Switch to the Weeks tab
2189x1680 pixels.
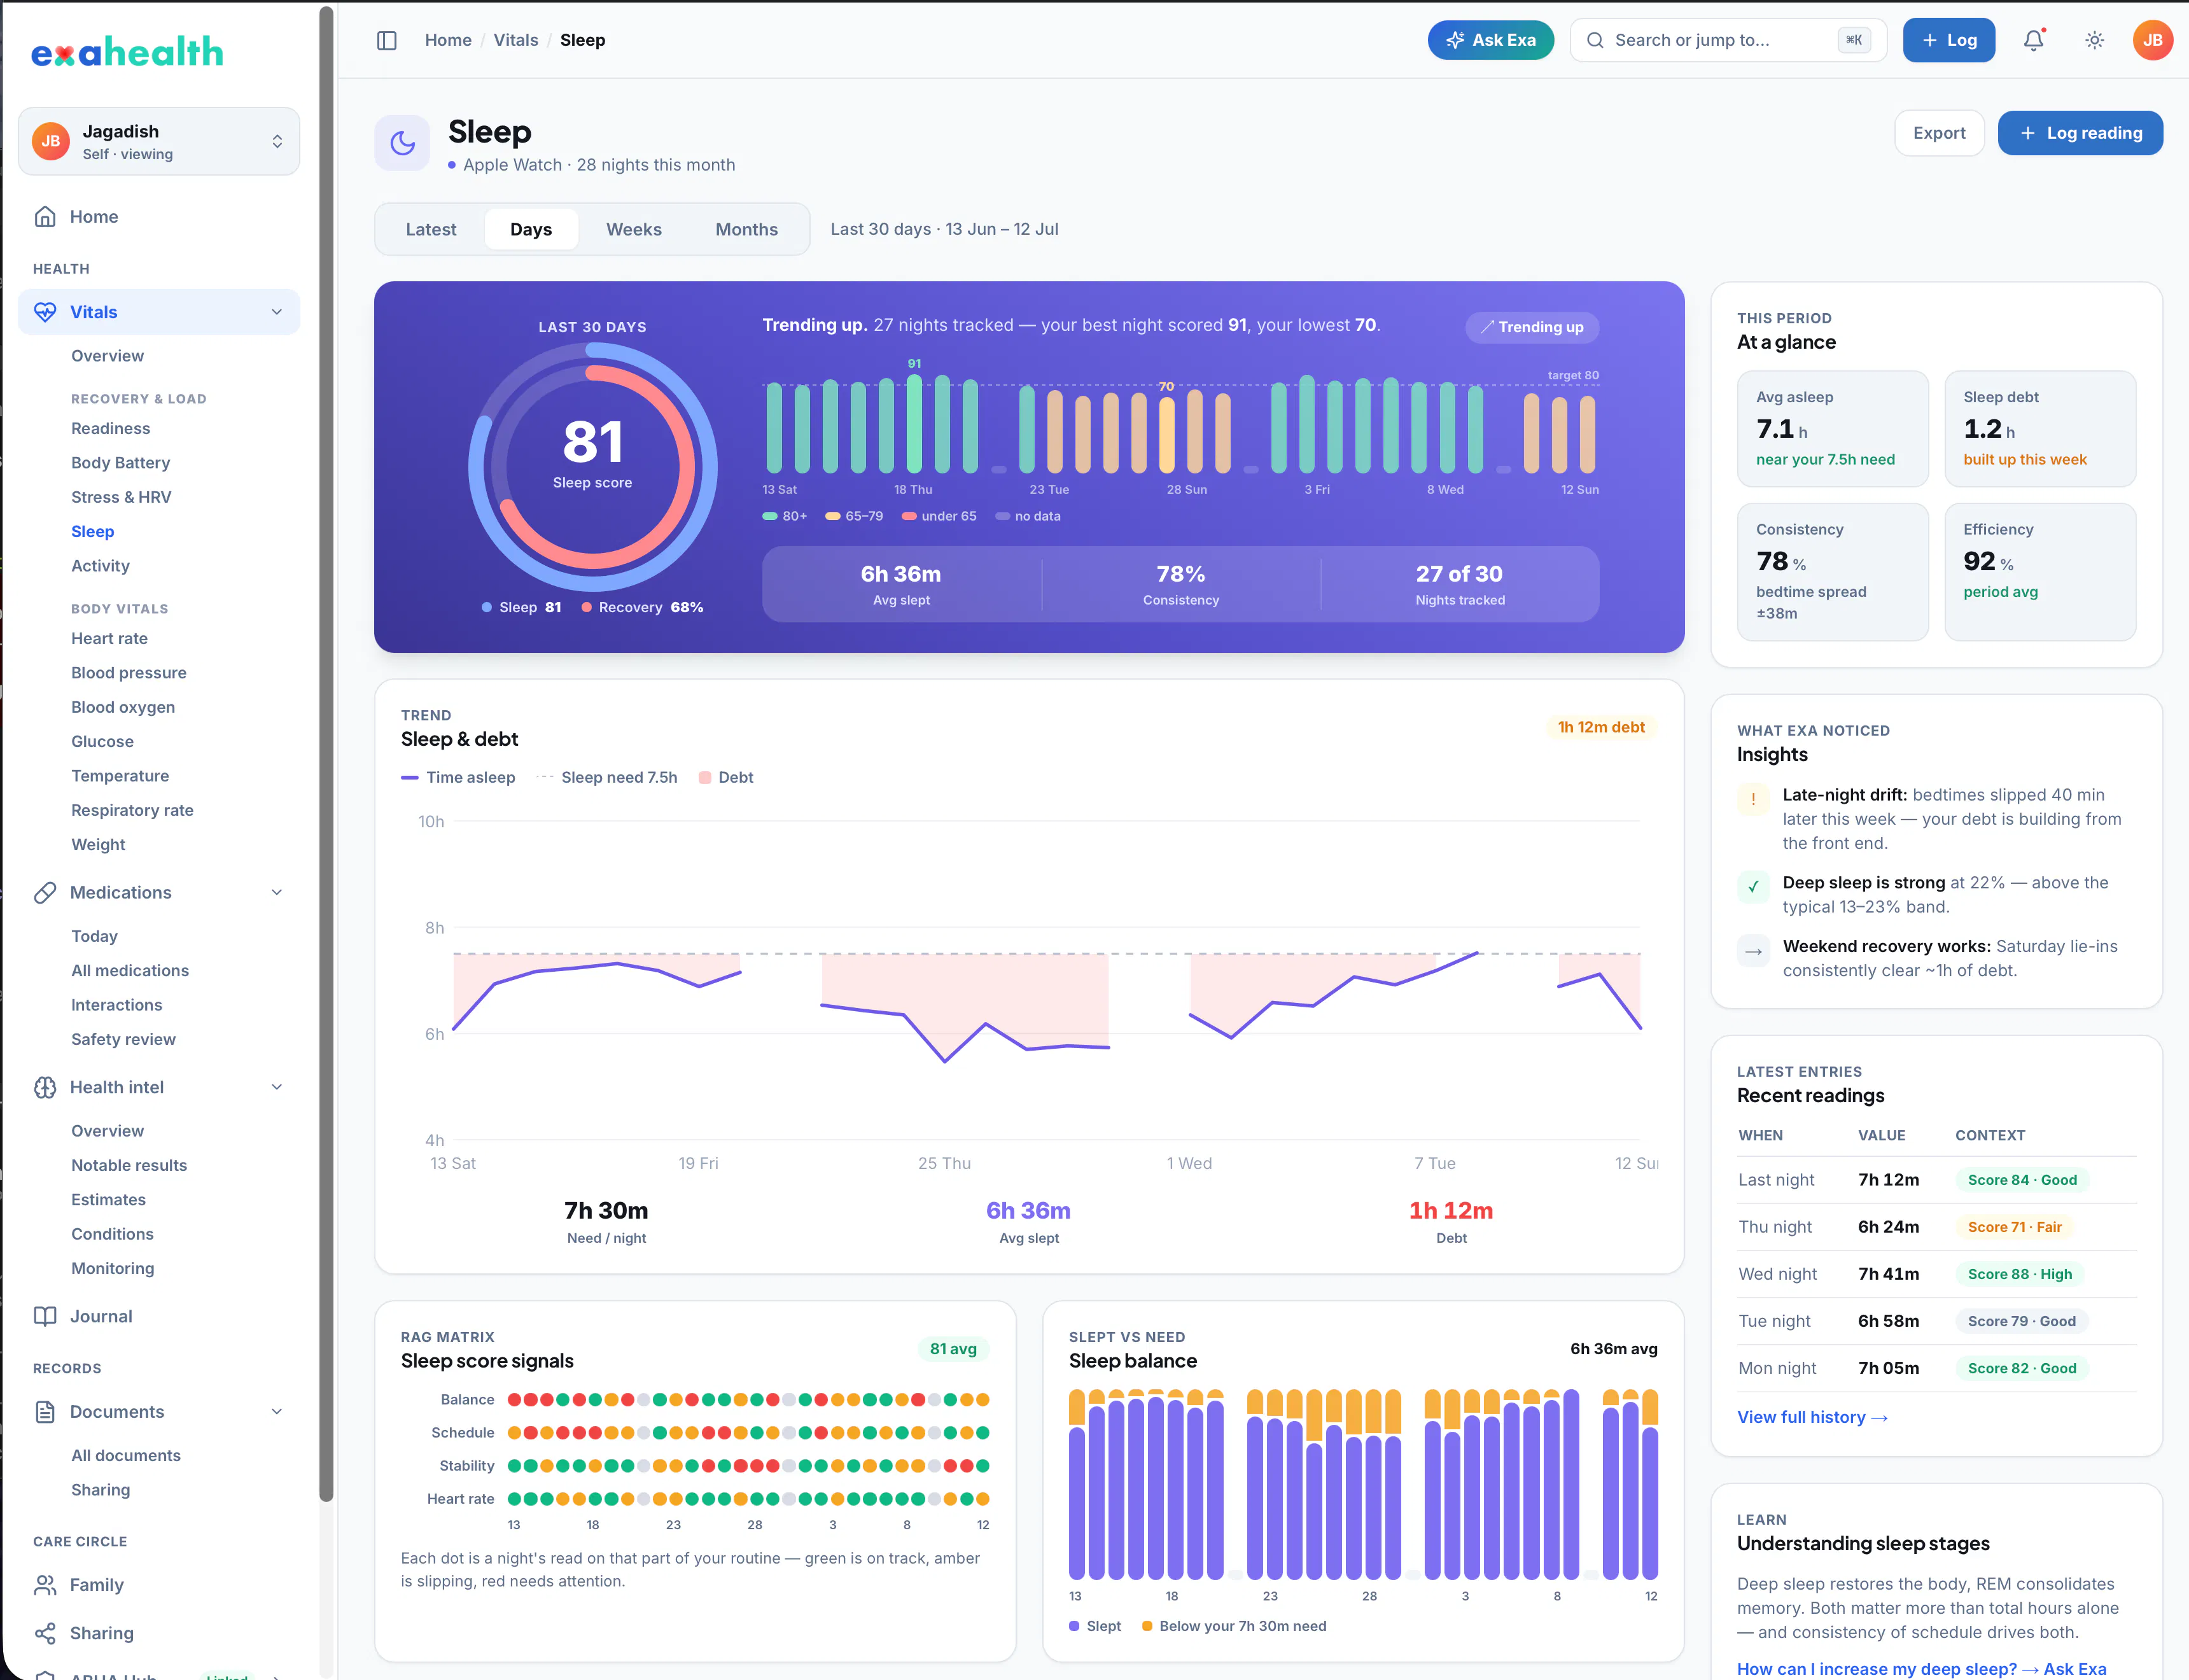click(x=634, y=229)
